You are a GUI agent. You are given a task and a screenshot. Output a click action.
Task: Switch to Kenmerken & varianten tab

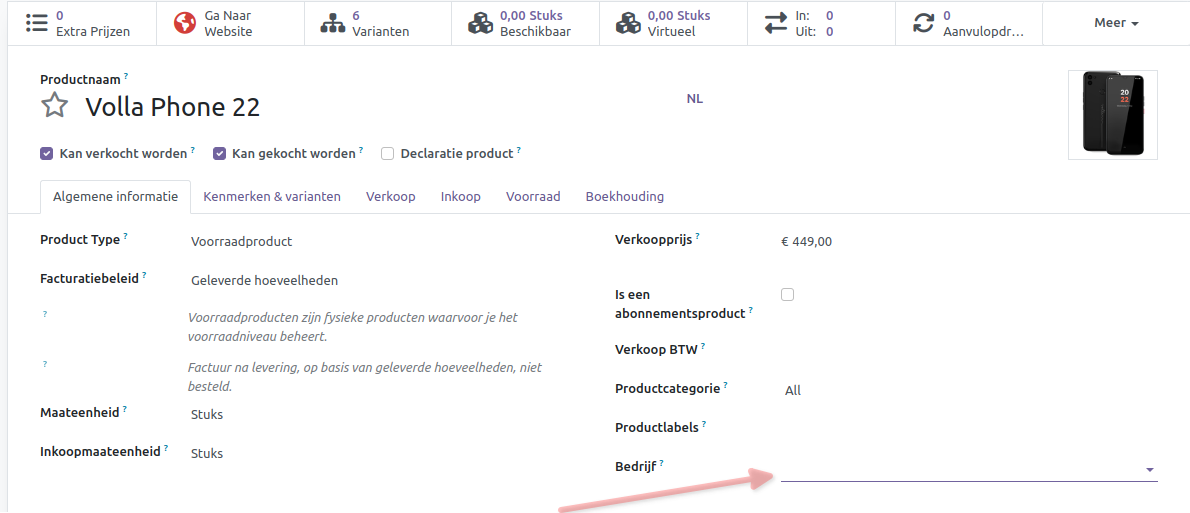272,197
